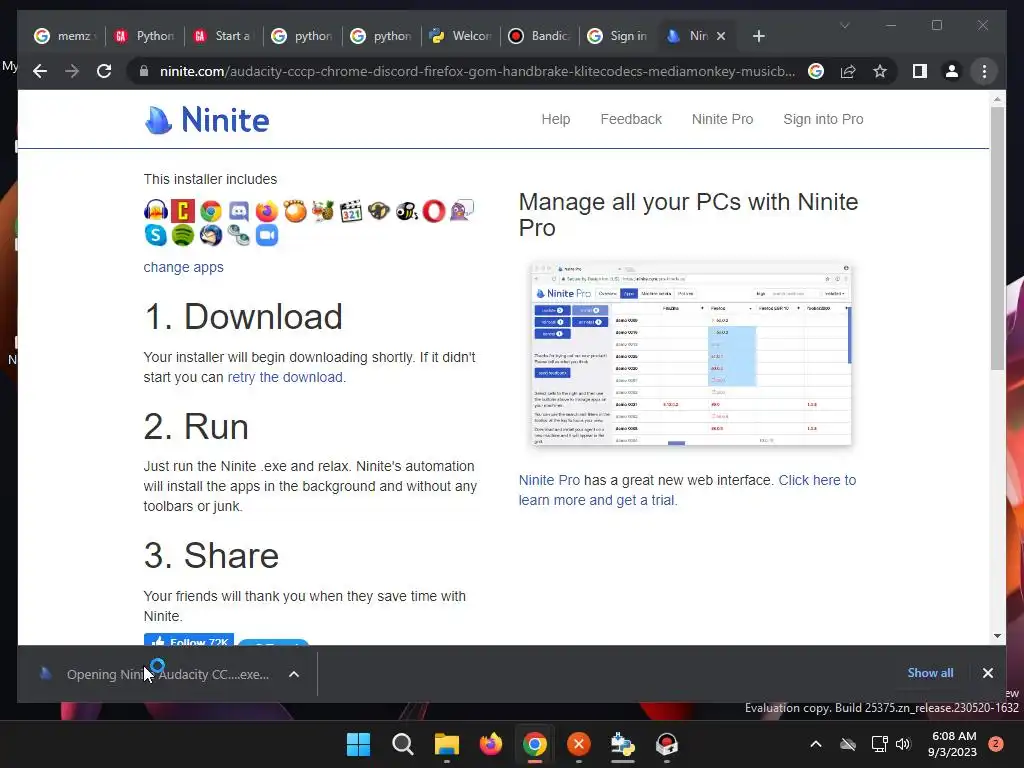Click Show all downloads
The height and width of the screenshot is (768, 1024).
[930, 673]
